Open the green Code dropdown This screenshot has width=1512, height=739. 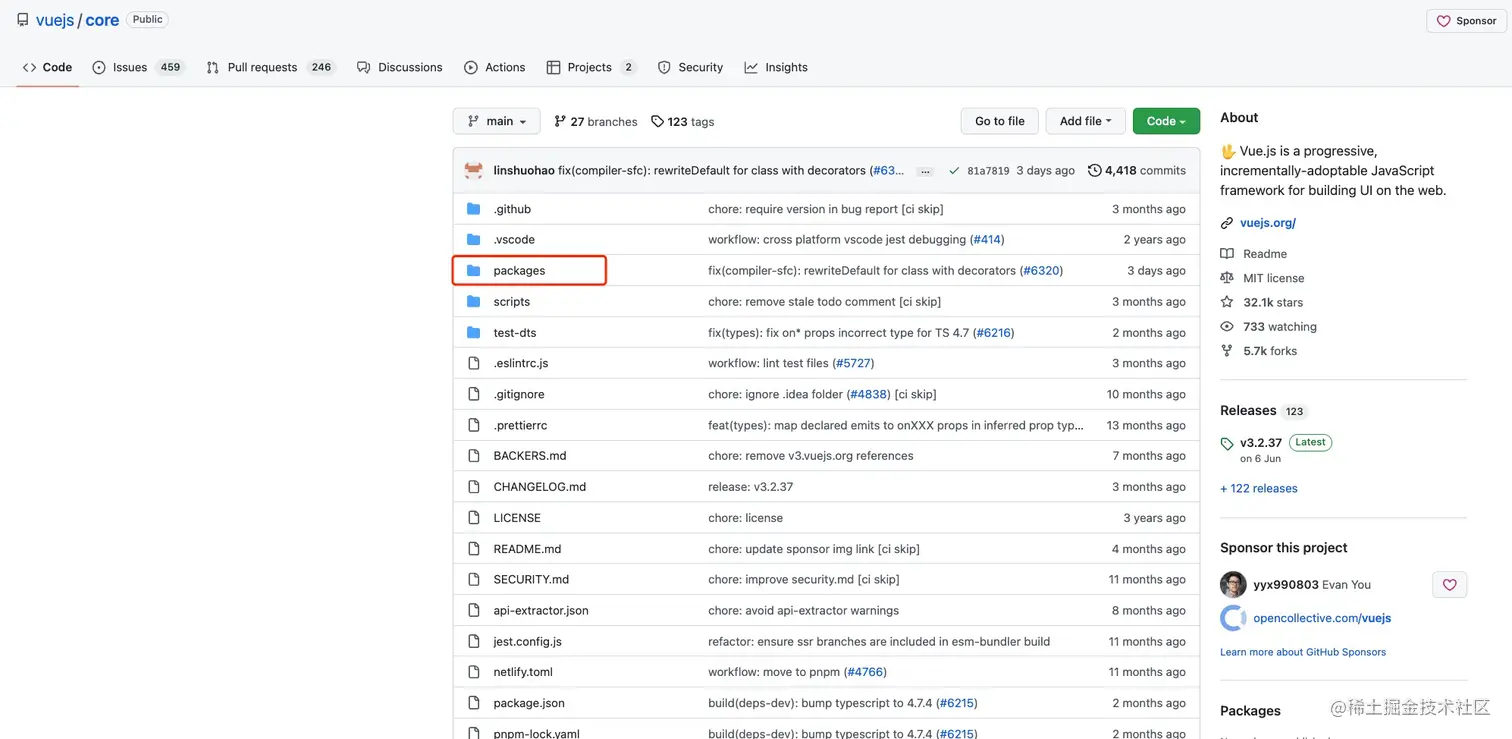point(1166,121)
